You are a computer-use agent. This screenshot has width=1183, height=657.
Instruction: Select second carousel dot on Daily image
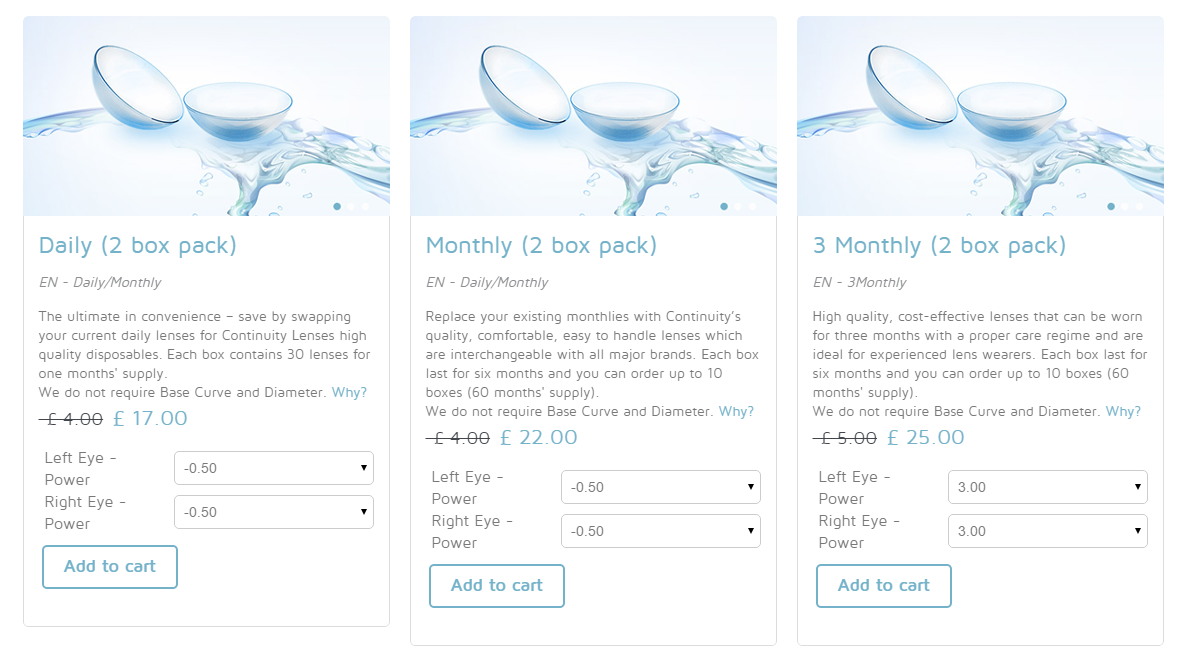[351, 207]
